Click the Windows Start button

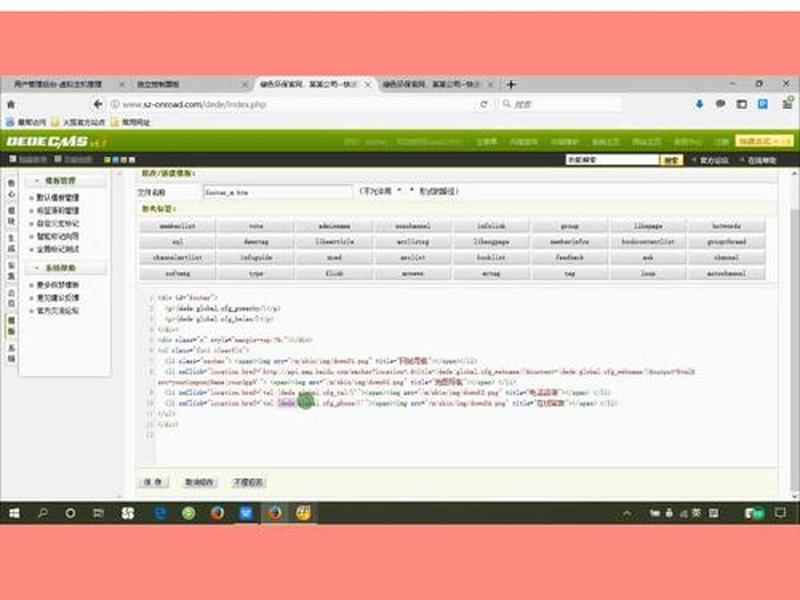click(14, 513)
